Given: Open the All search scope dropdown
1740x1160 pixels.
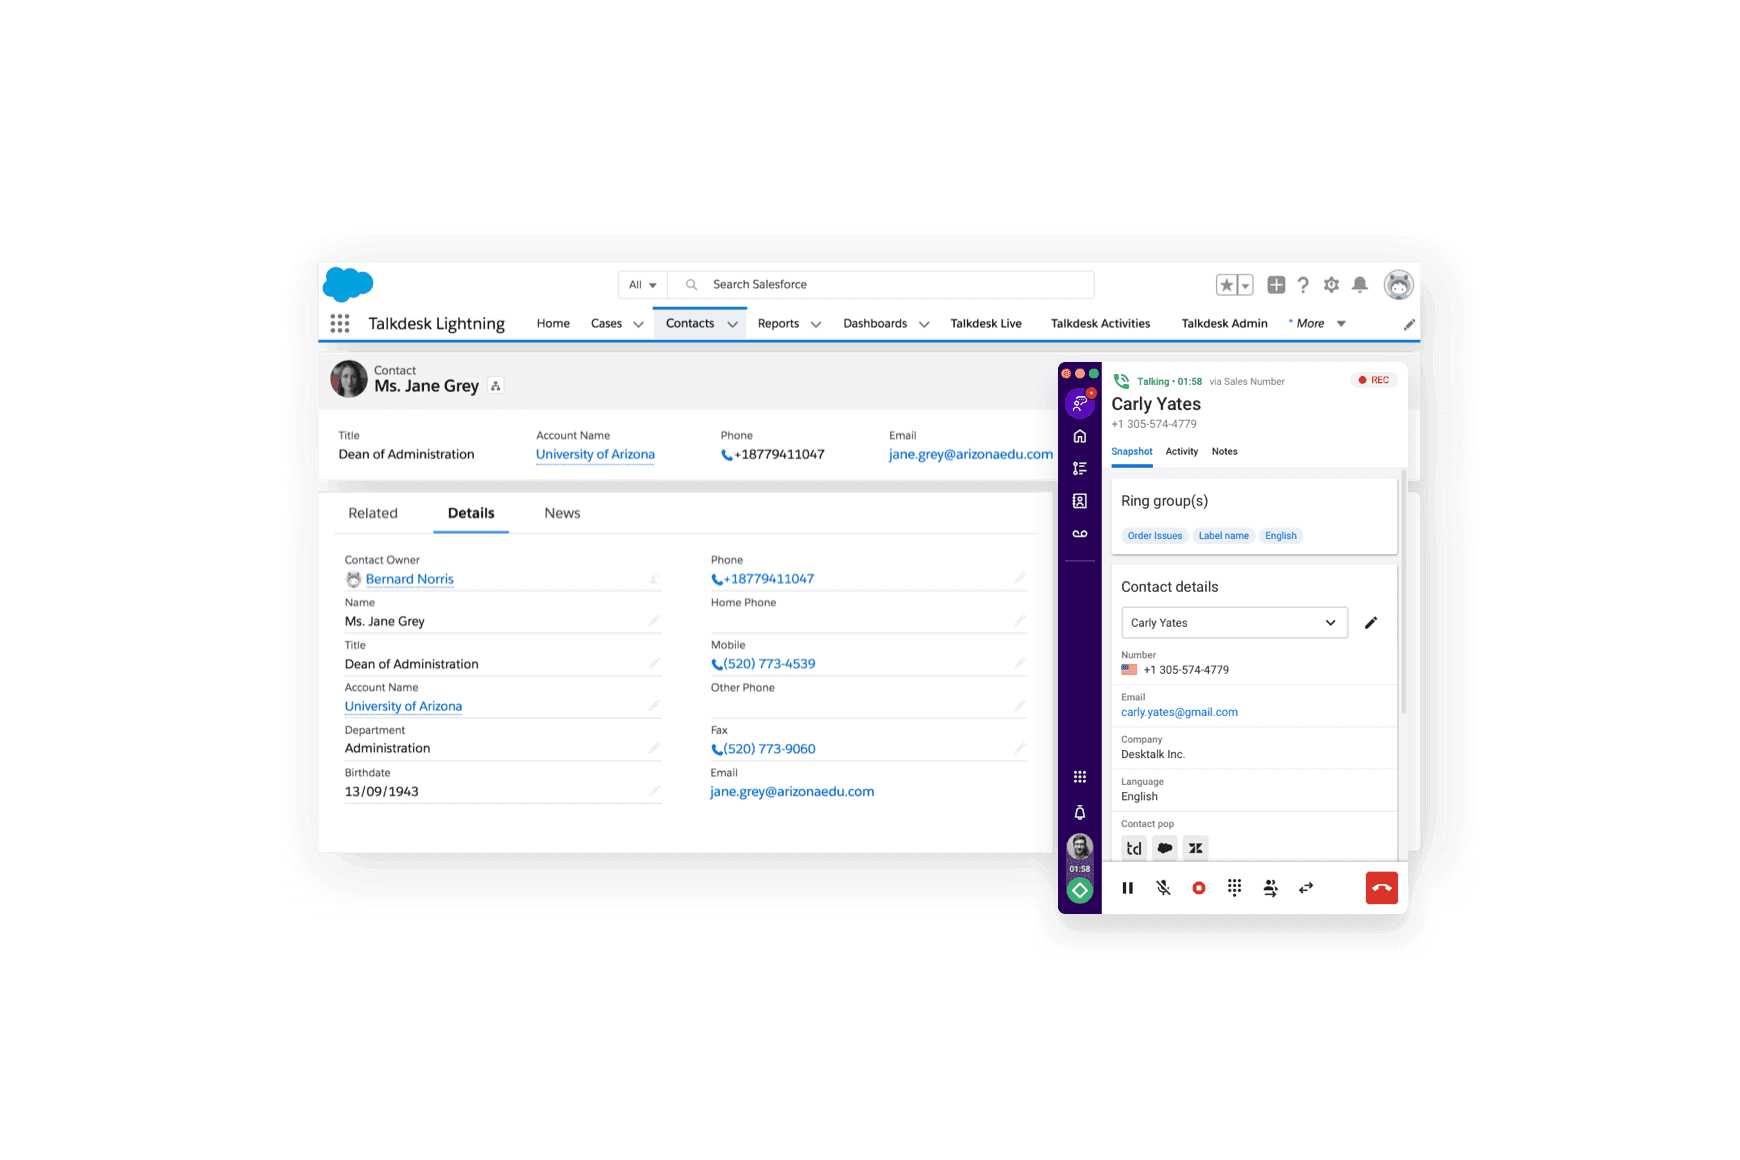Looking at the screenshot, I should (x=643, y=285).
